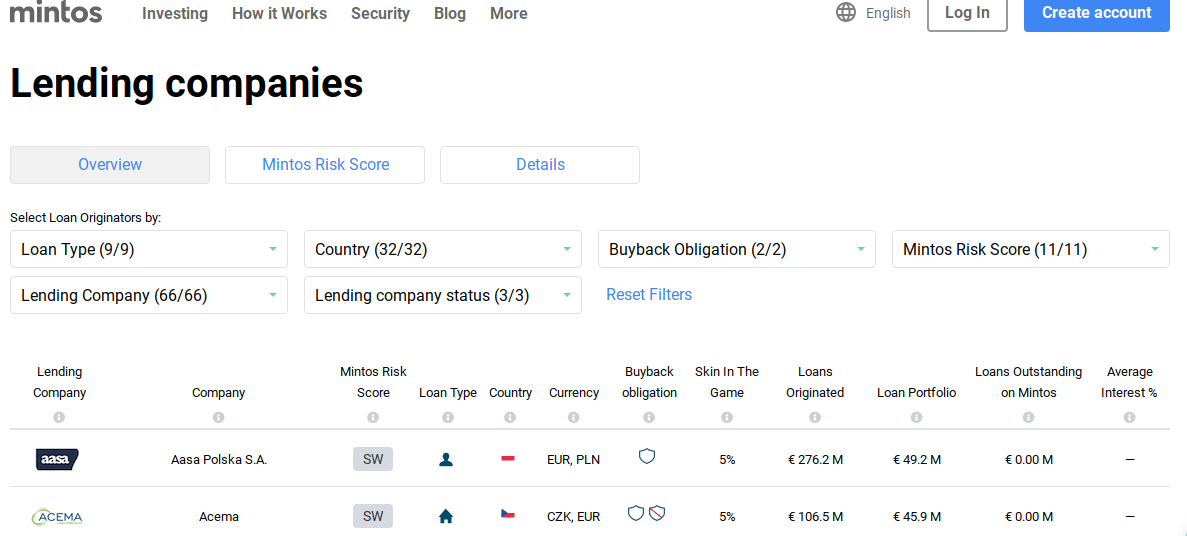Click personal loan icon in Aasa Polska row
The height and width of the screenshot is (536, 1187).
pyautogui.click(x=446, y=459)
